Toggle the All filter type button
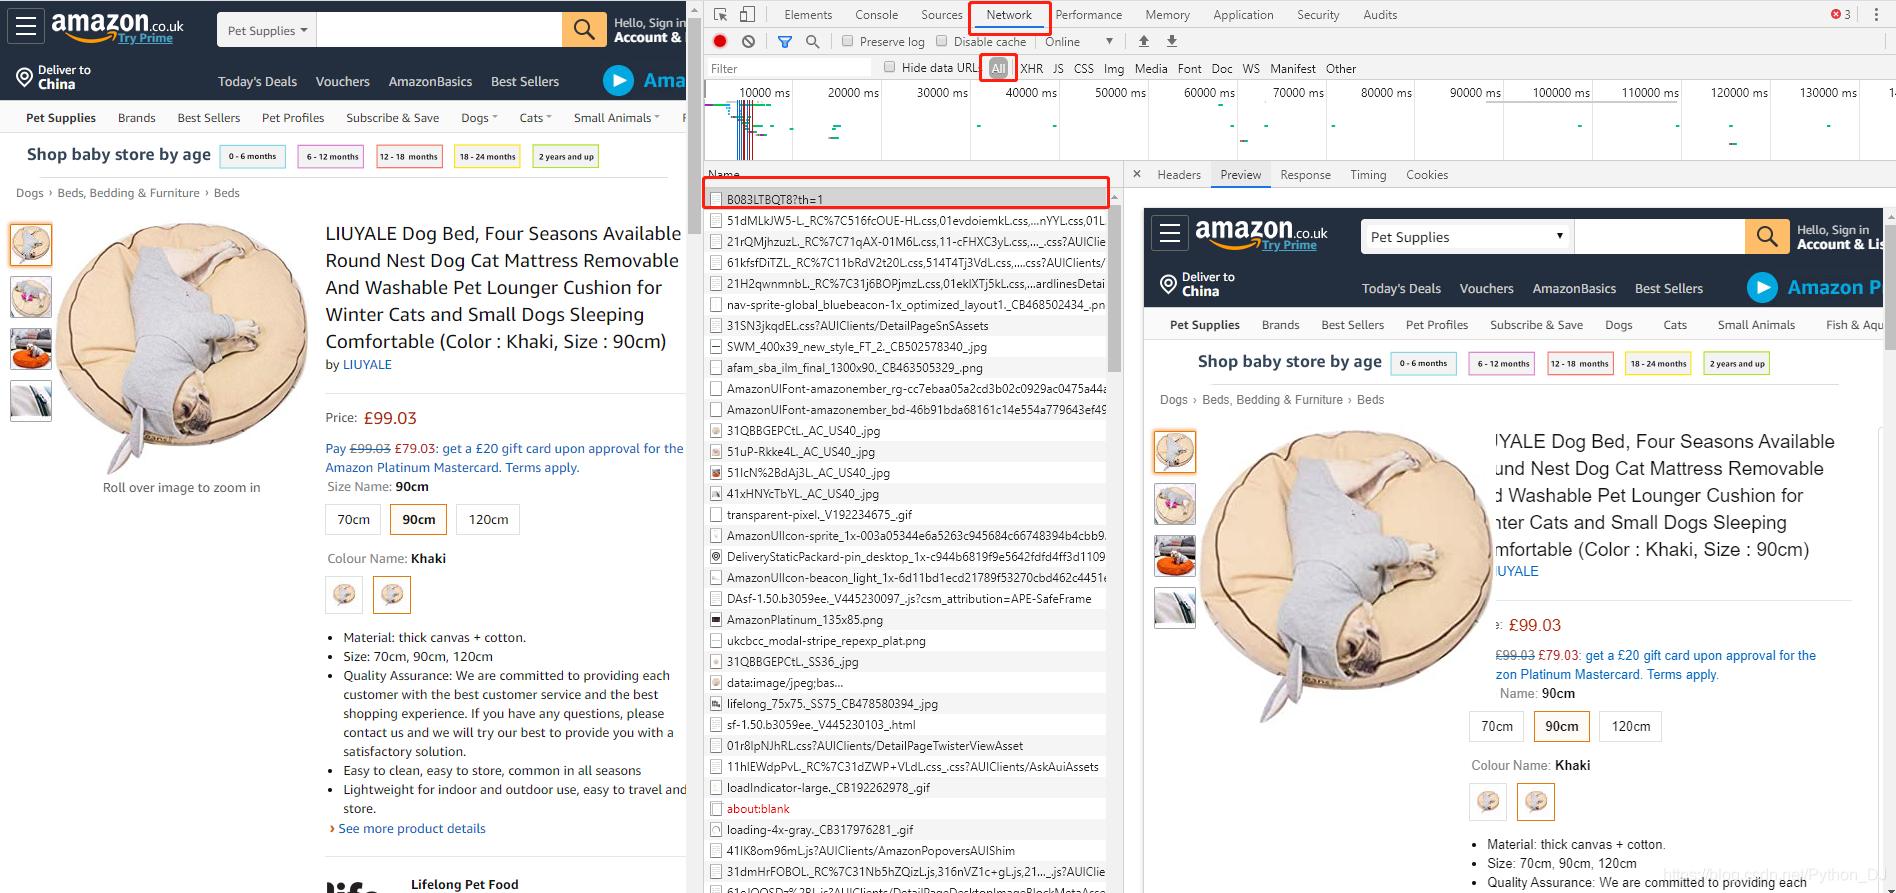This screenshot has height=893, width=1896. pos(998,68)
